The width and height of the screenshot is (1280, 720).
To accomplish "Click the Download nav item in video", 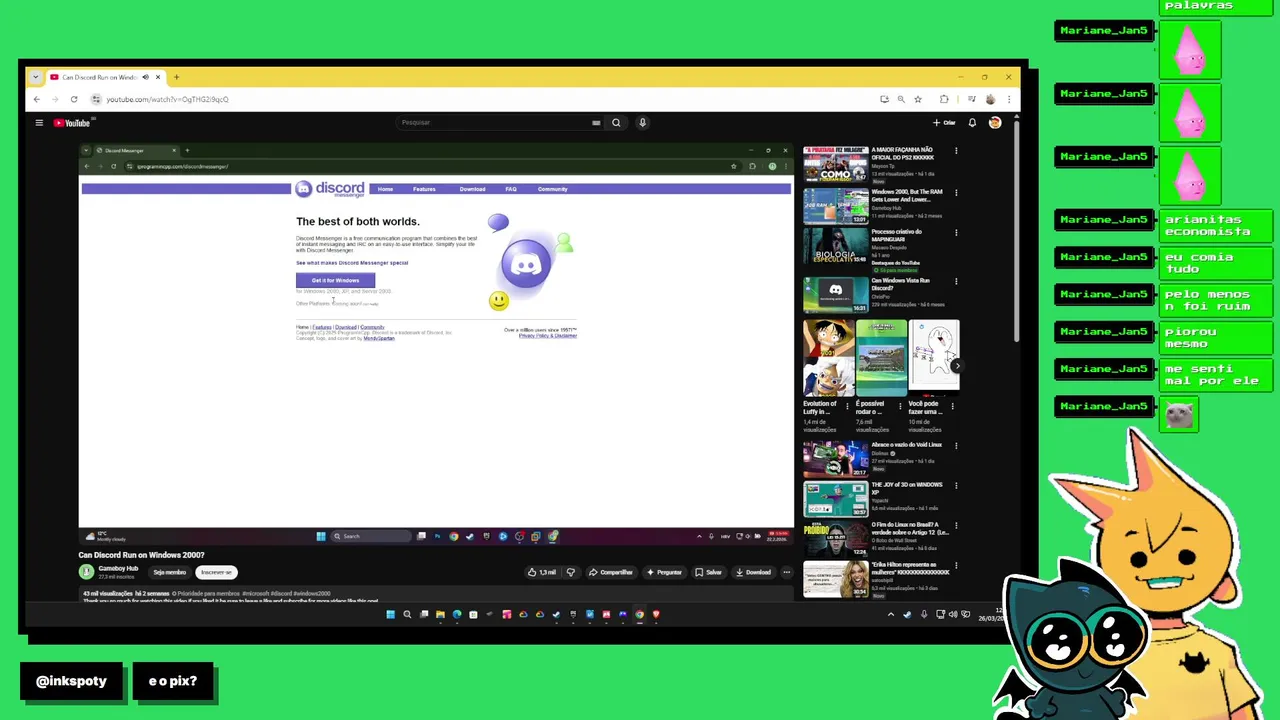I will pos(472,189).
